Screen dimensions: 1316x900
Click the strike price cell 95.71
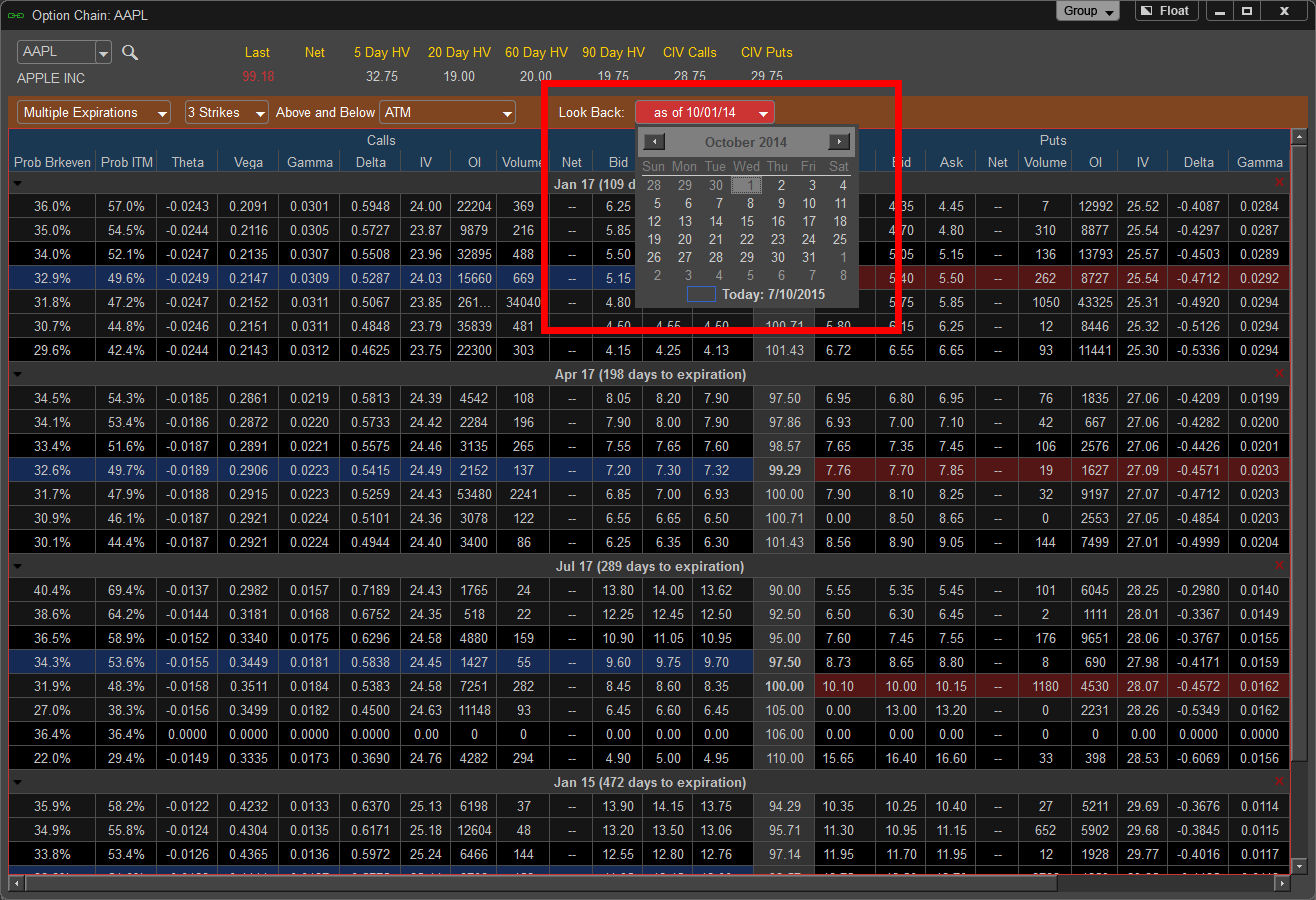pyautogui.click(x=784, y=830)
